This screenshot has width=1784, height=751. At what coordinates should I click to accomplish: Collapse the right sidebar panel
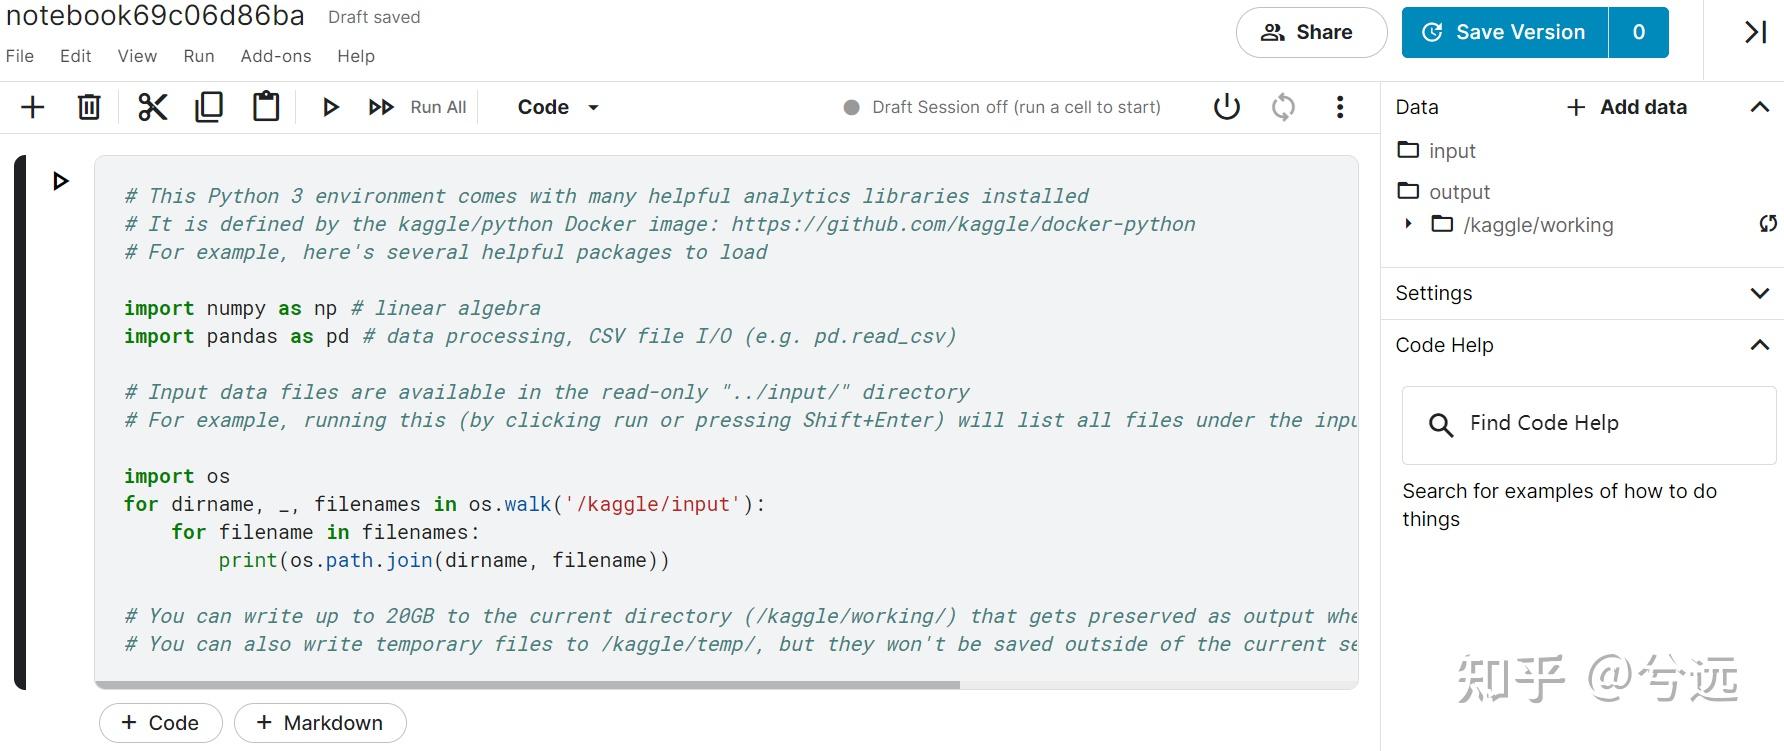(x=1755, y=32)
